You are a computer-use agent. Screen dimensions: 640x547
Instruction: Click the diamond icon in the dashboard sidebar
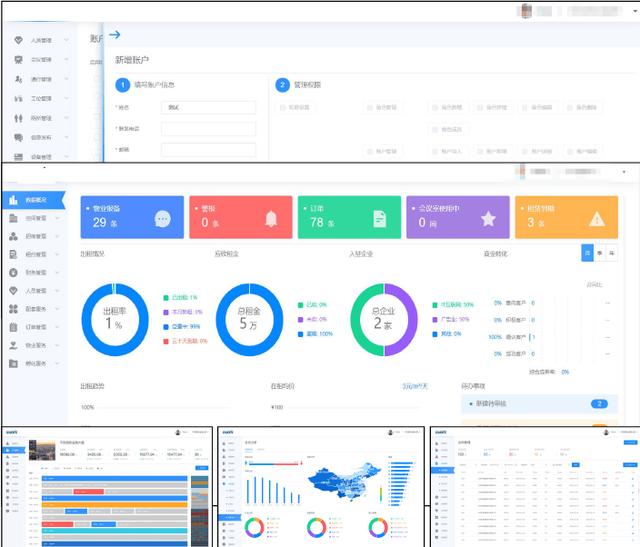13,291
